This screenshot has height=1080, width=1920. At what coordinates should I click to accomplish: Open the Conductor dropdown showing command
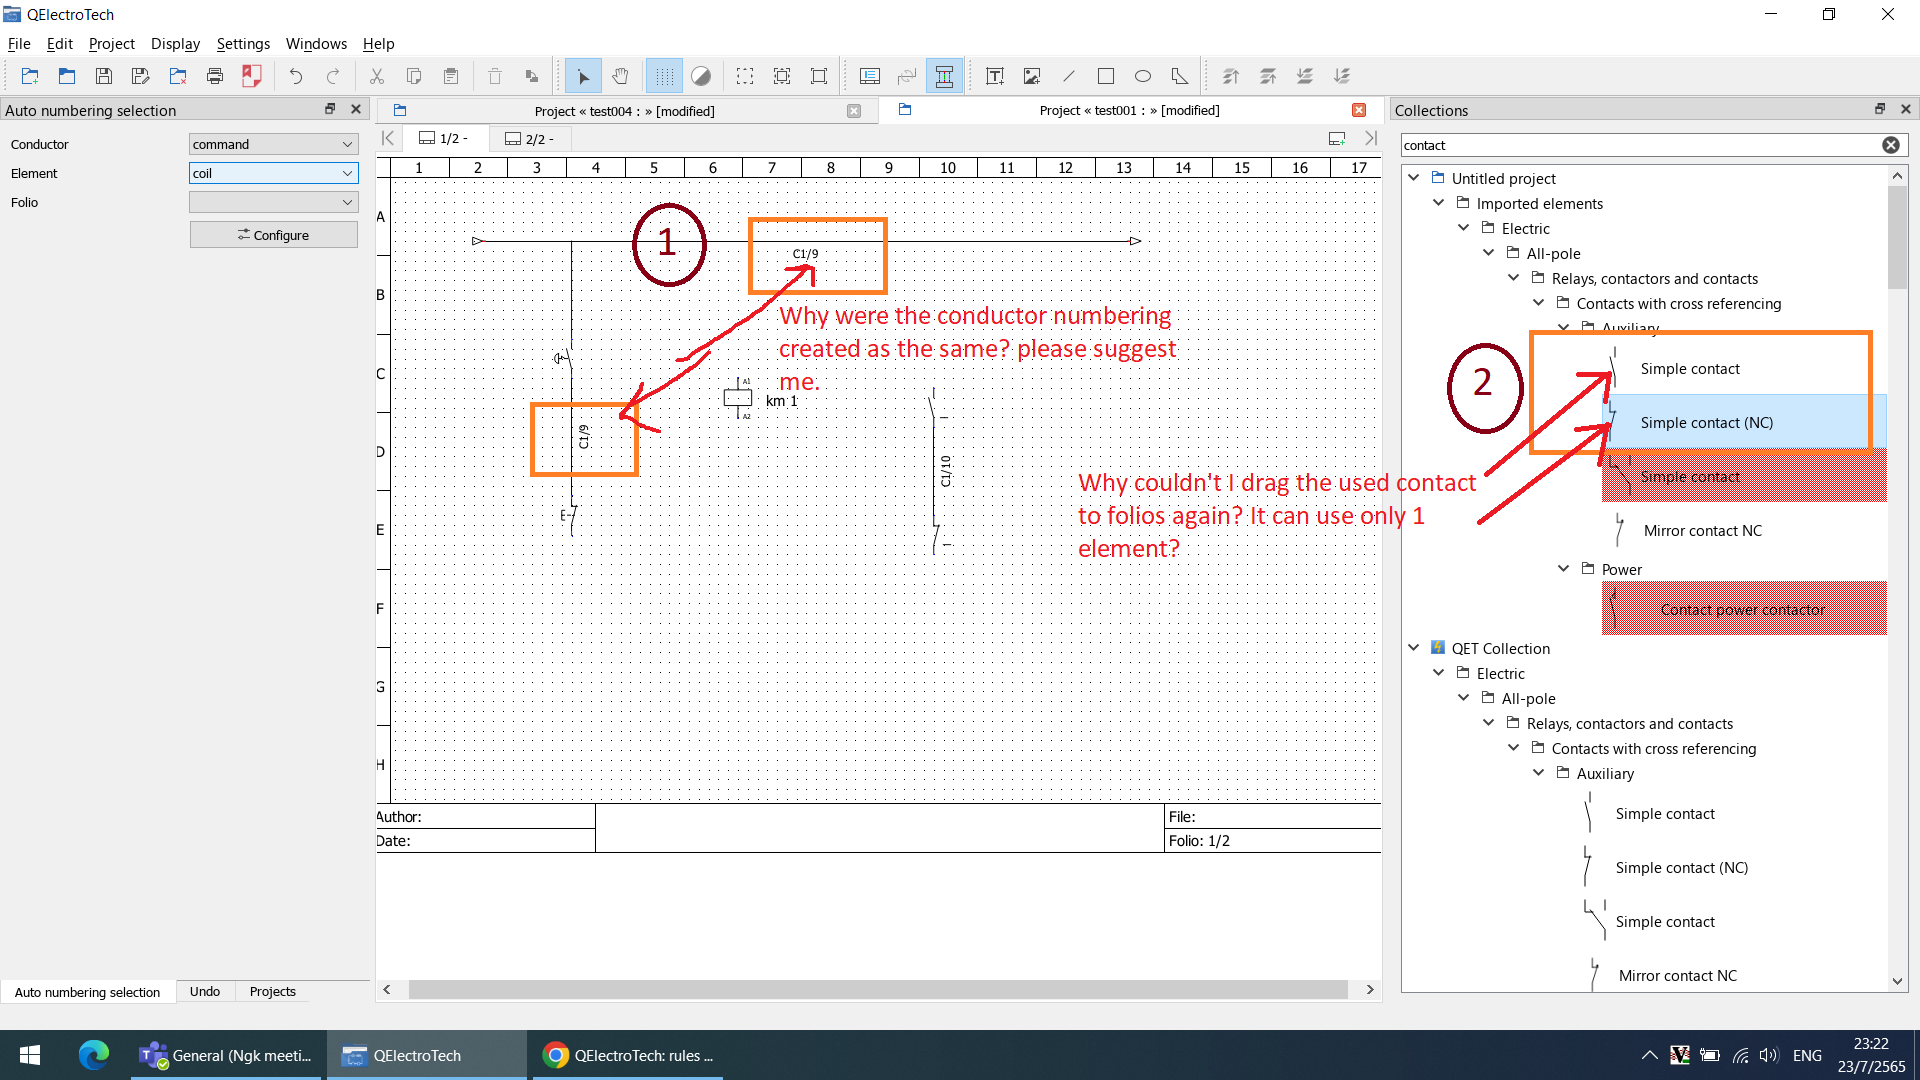coord(273,144)
